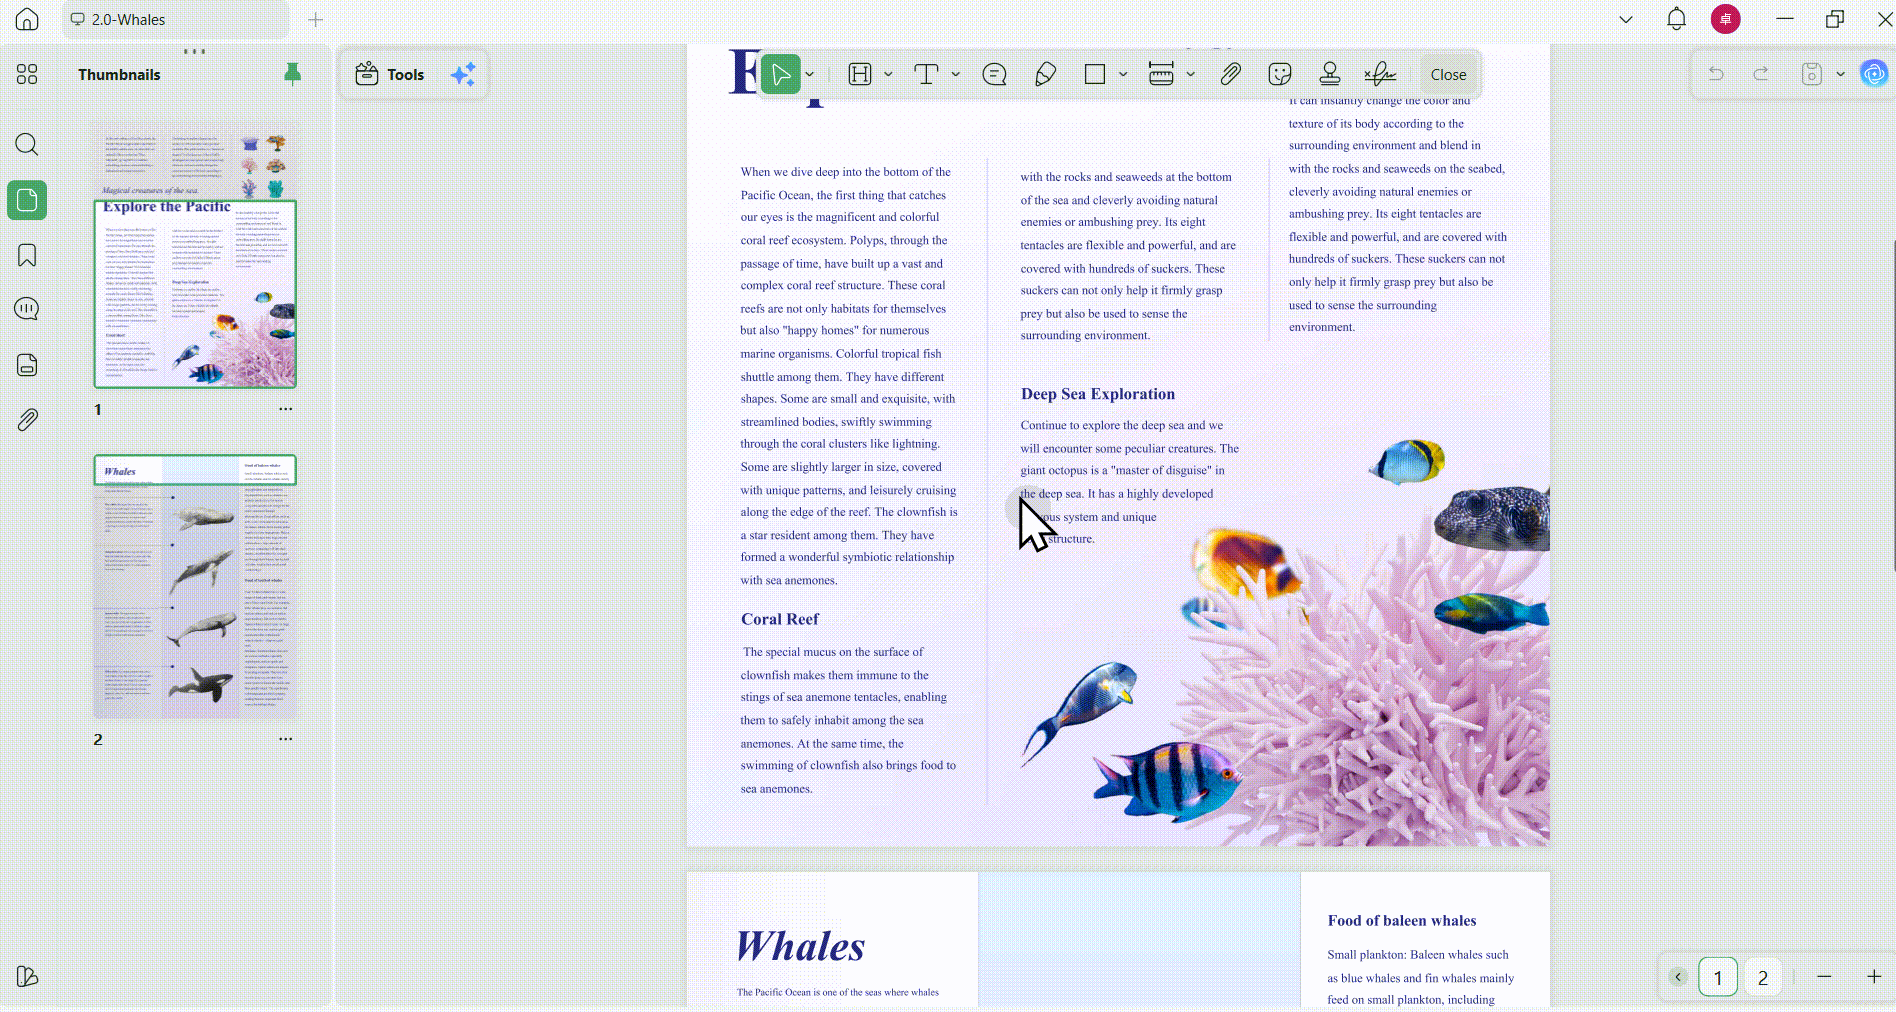This screenshot has height=1012, width=1896.
Task: Expand the Select tool dropdown arrow
Action: (x=810, y=74)
